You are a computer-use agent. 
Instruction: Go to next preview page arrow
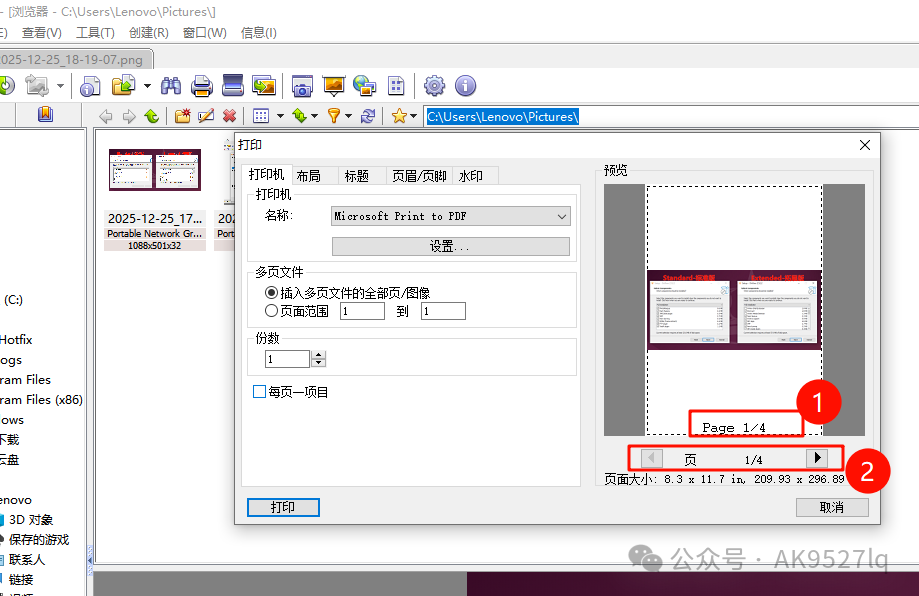tap(817, 458)
